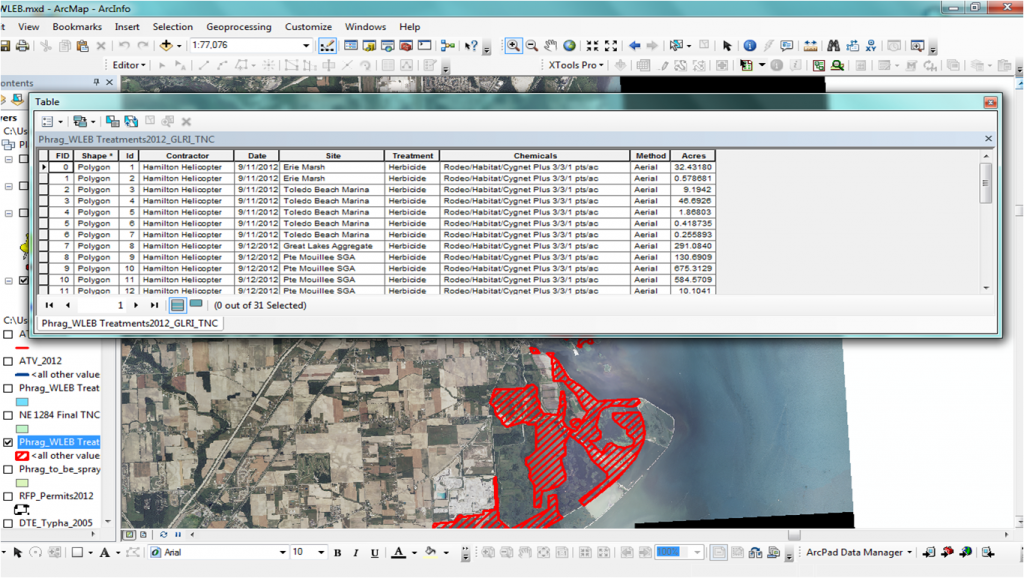Screen dimensions: 1024x578
Task: Select the Identify tool
Action: coord(750,45)
